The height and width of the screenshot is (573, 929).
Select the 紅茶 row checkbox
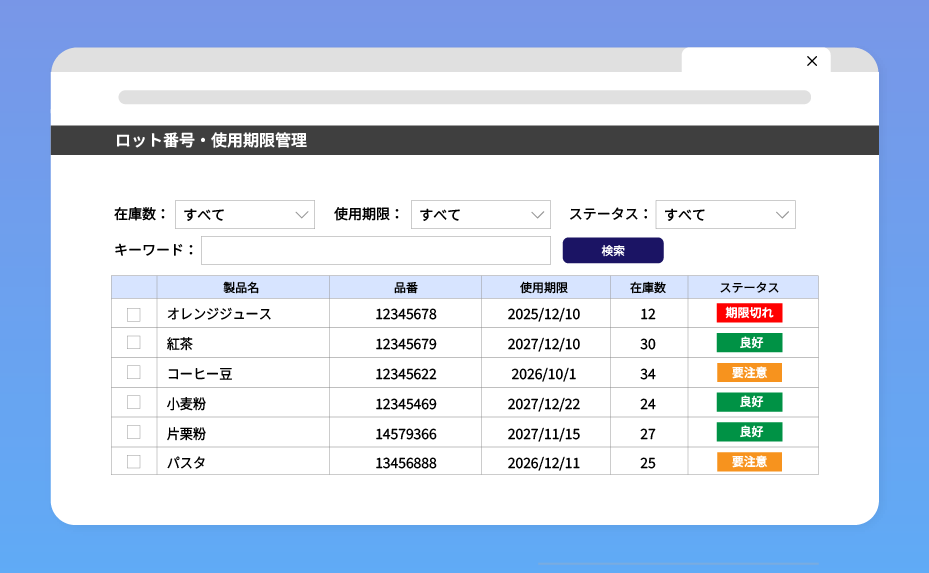[x=134, y=343]
